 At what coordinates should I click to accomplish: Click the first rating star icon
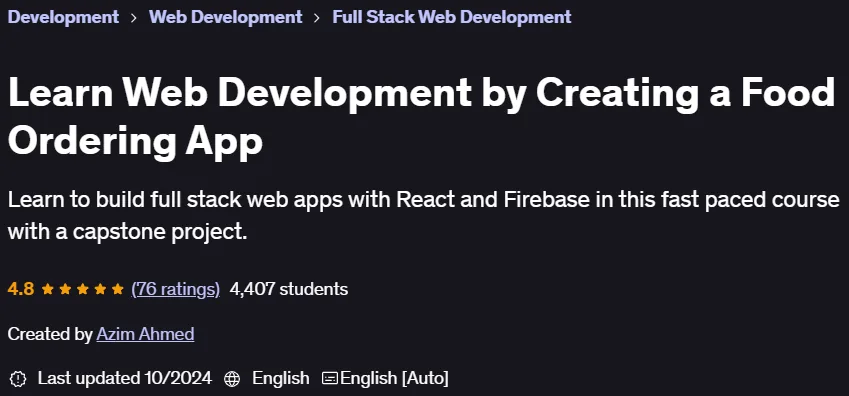pyautogui.click(x=48, y=289)
